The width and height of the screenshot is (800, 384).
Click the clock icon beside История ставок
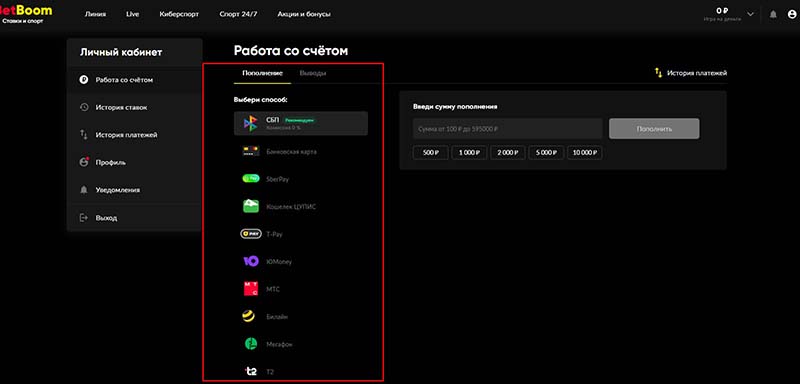[84, 107]
